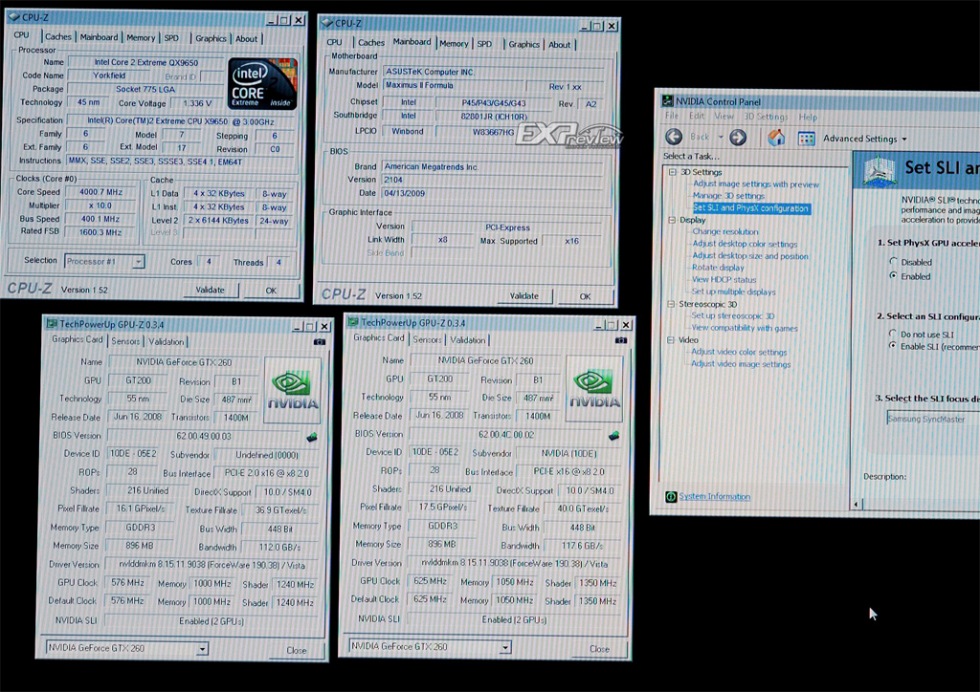Click Close in the 625 MHz GPU-Z window
This screenshot has height=692, width=980.
599,649
